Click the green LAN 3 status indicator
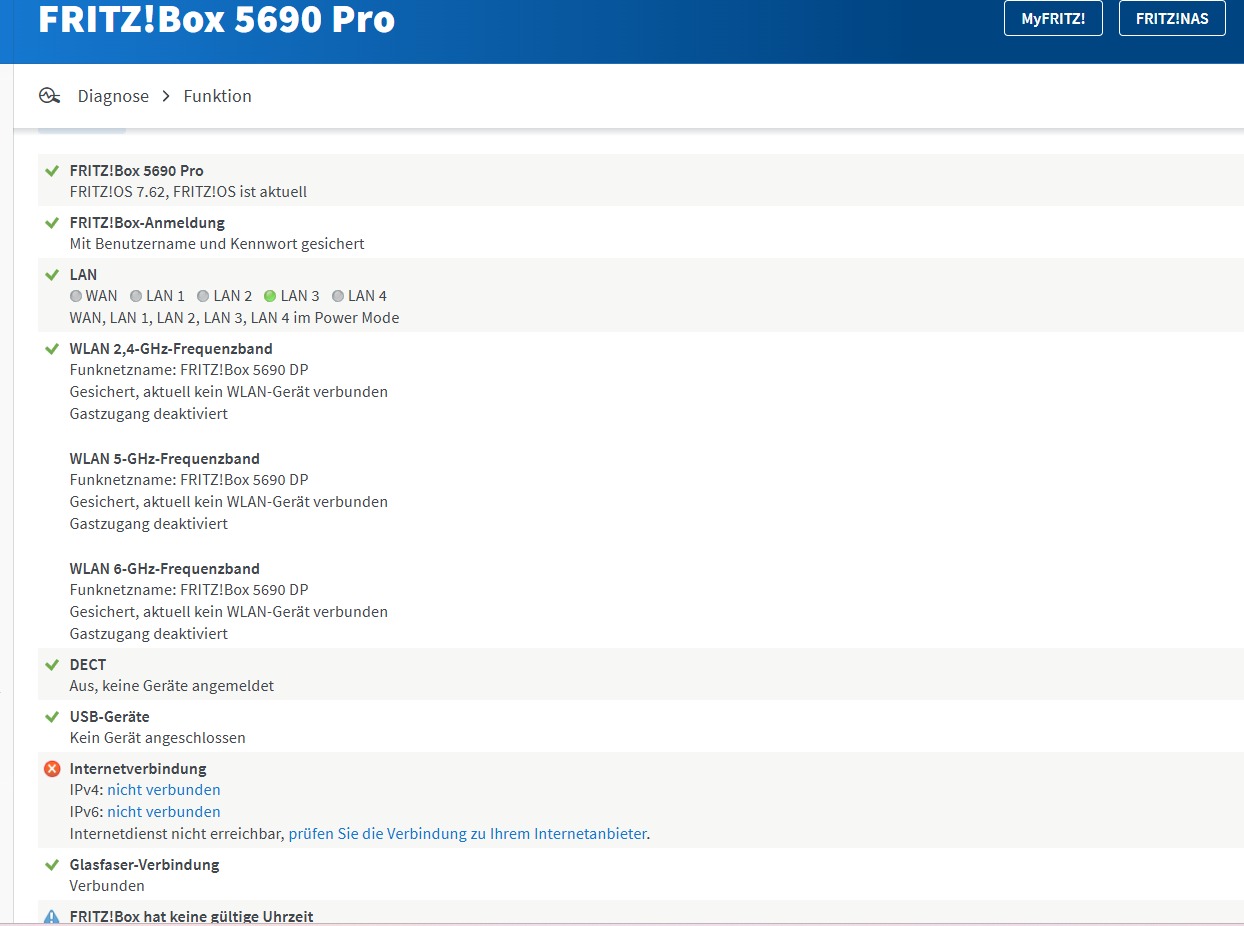Screen dimensions: 1244x926 coord(270,296)
